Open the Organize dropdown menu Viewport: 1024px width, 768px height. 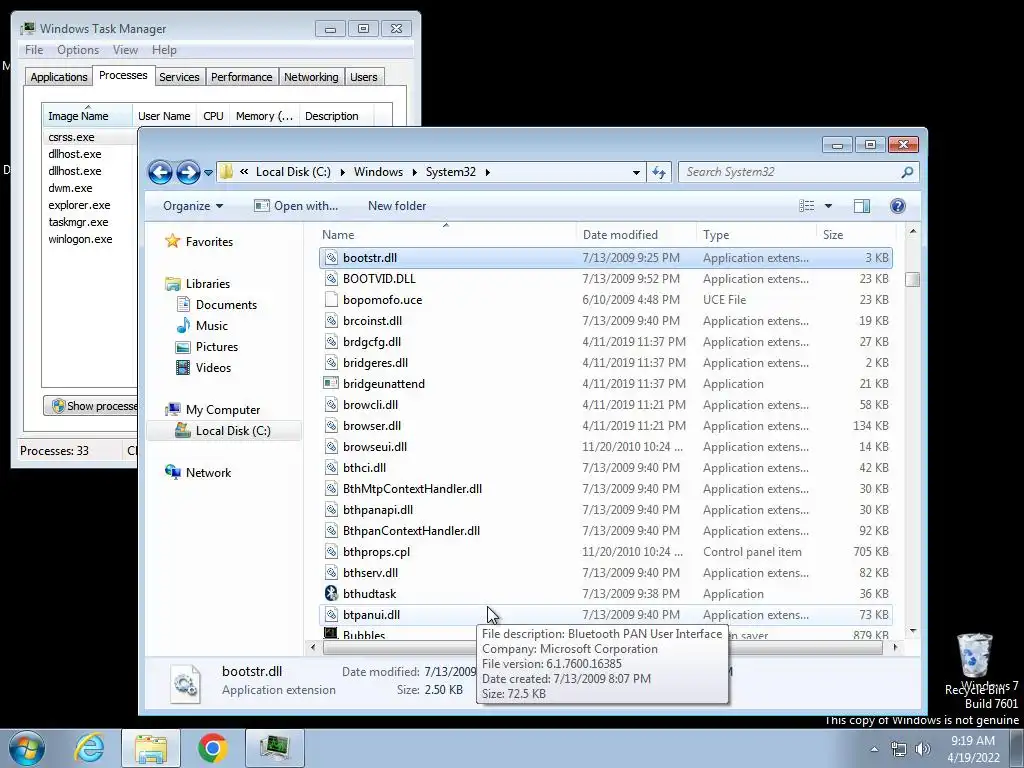tap(193, 206)
